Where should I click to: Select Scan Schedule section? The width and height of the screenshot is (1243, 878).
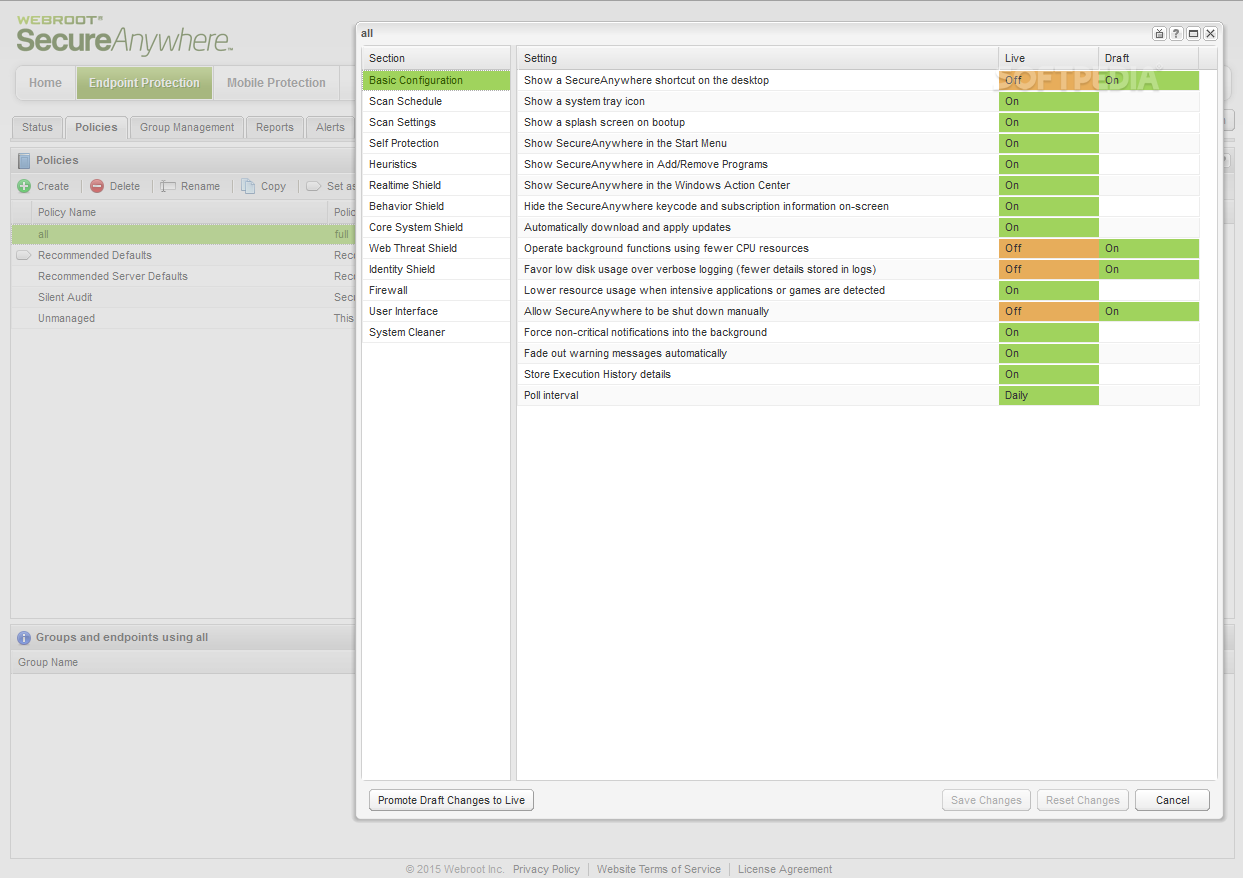point(436,101)
